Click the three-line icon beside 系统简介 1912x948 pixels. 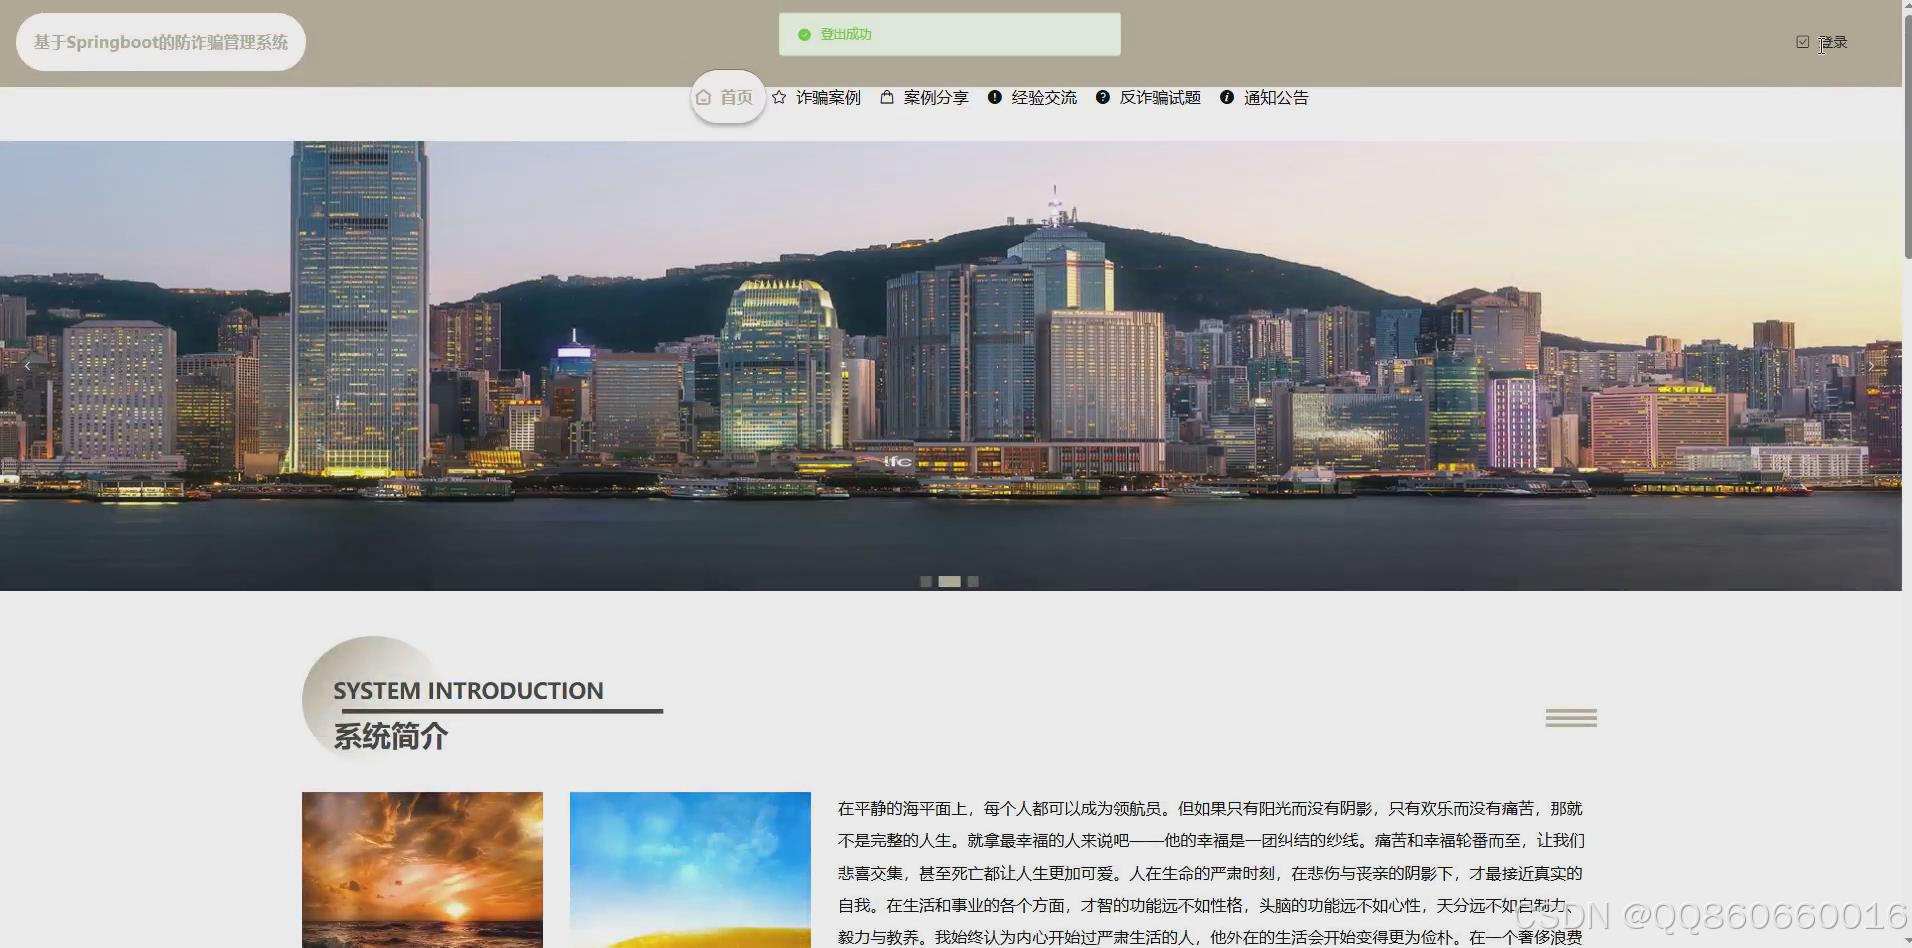coord(1571,718)
